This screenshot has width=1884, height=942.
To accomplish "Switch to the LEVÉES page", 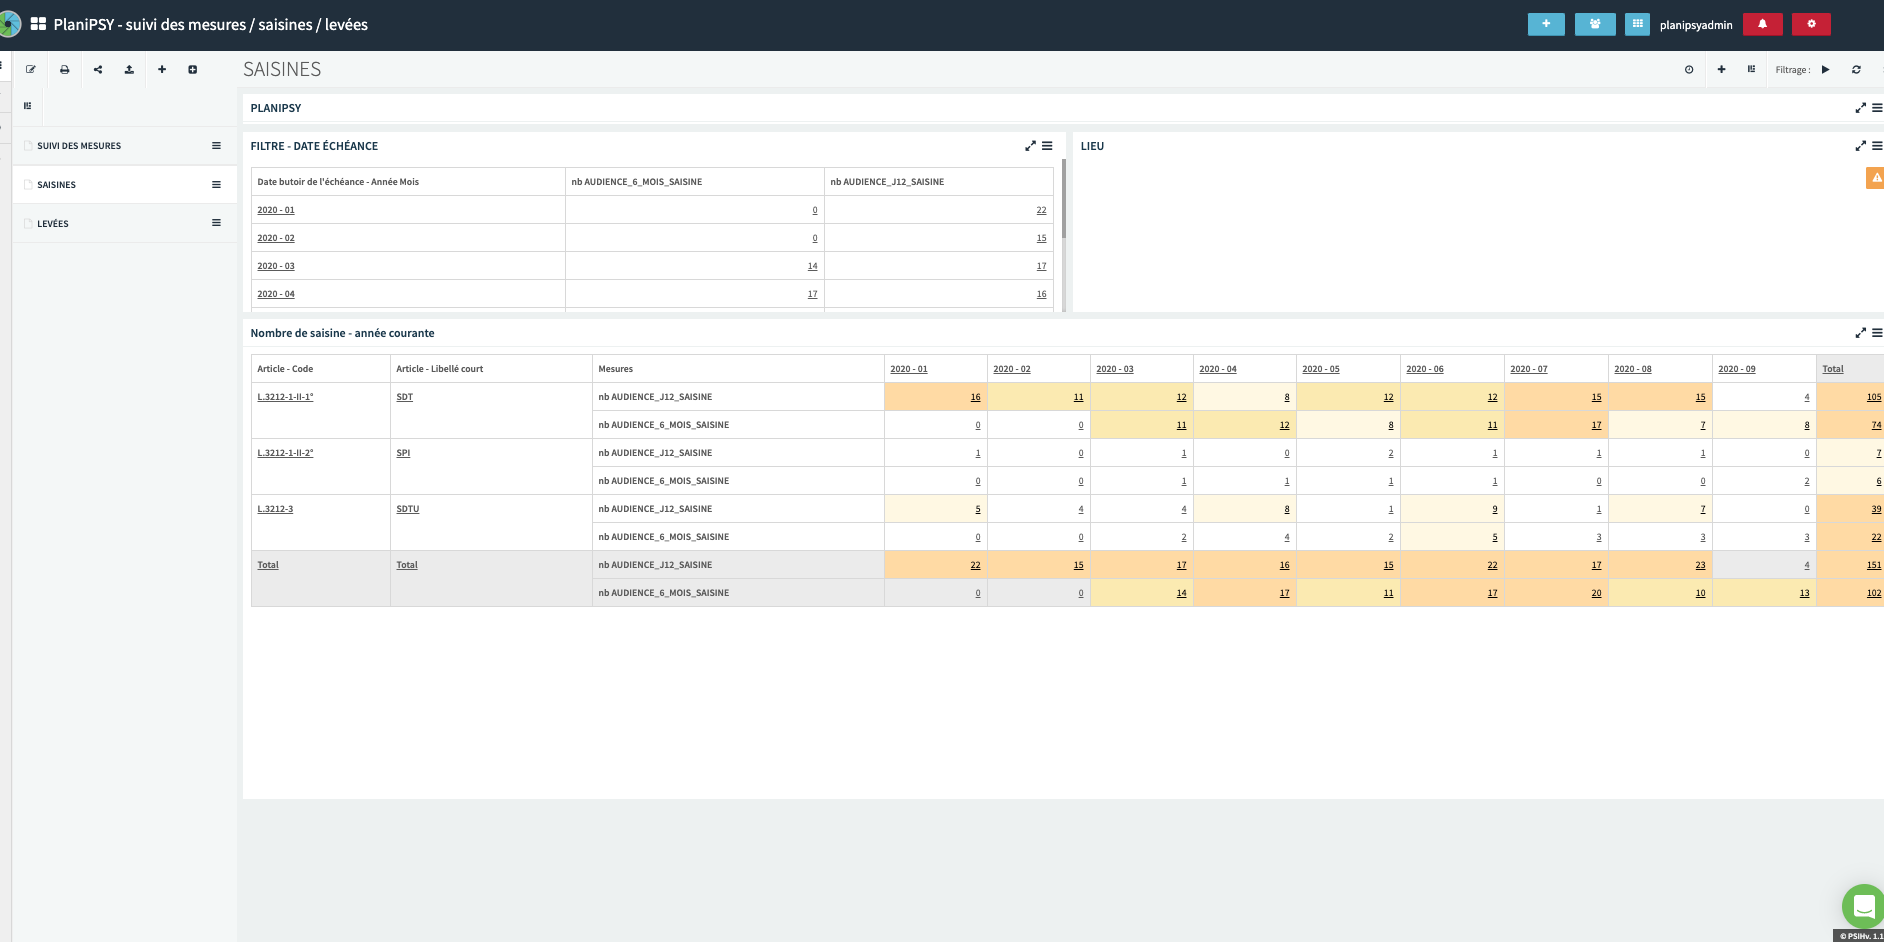I will click(53, 224).
